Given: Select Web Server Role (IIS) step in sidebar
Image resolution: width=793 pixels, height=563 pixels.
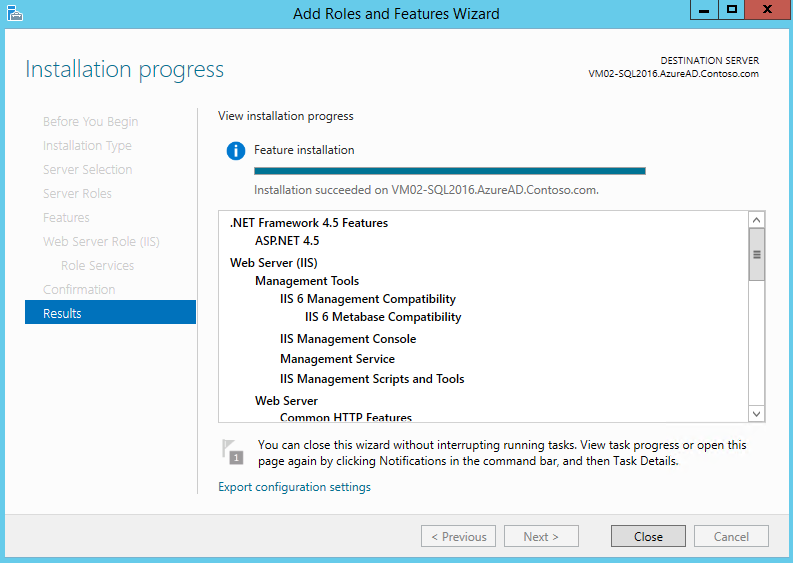Looking at the screenshot, I should pyautogui.click(x=101, y=242).
